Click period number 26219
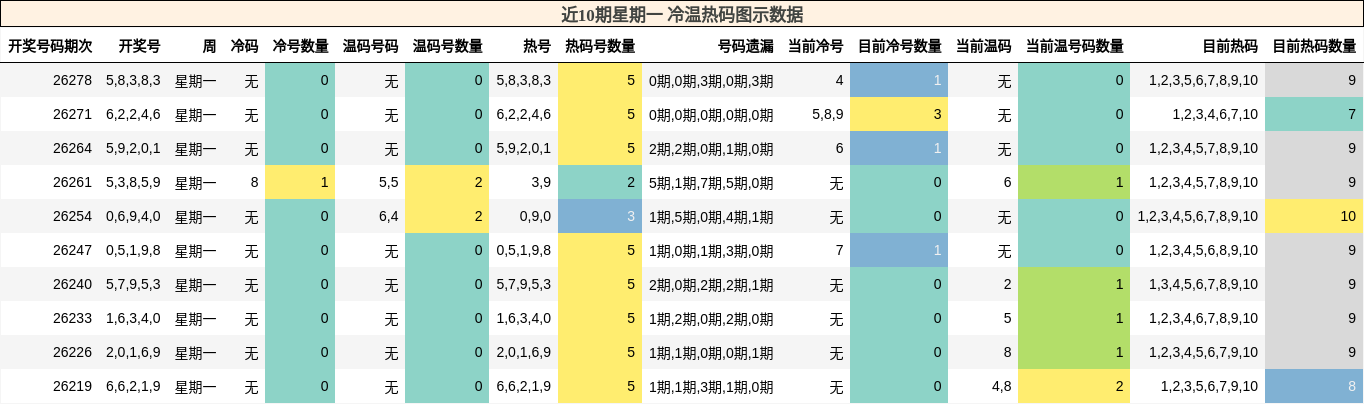The height and width of the screenshot is (404, 1364). [72, 386]
